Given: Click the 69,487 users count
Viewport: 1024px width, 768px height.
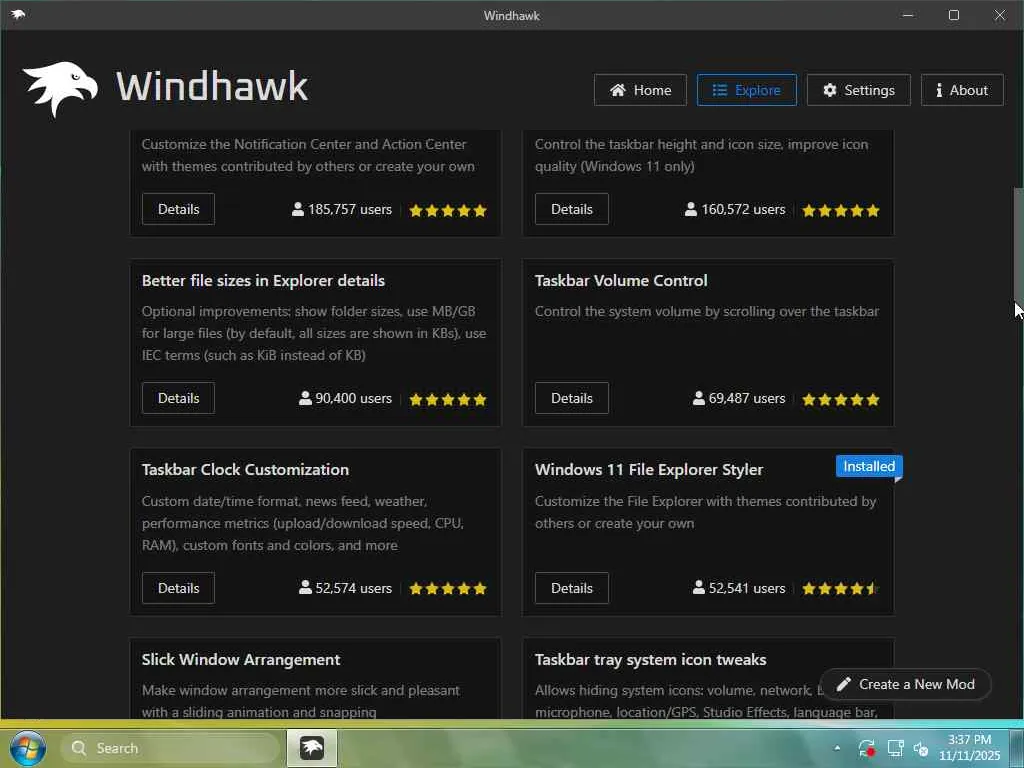Looking at the screenshot, I should coord(739,398).
